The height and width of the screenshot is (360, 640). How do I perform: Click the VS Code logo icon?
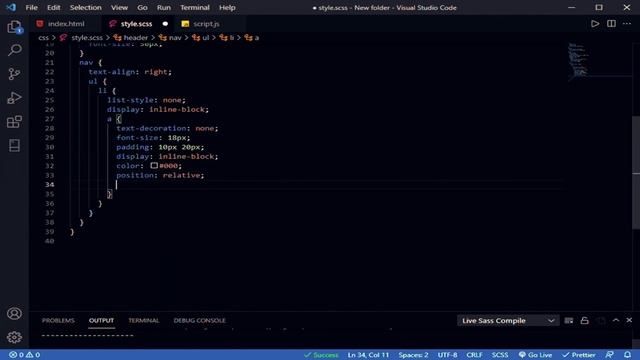coord(11,7)
